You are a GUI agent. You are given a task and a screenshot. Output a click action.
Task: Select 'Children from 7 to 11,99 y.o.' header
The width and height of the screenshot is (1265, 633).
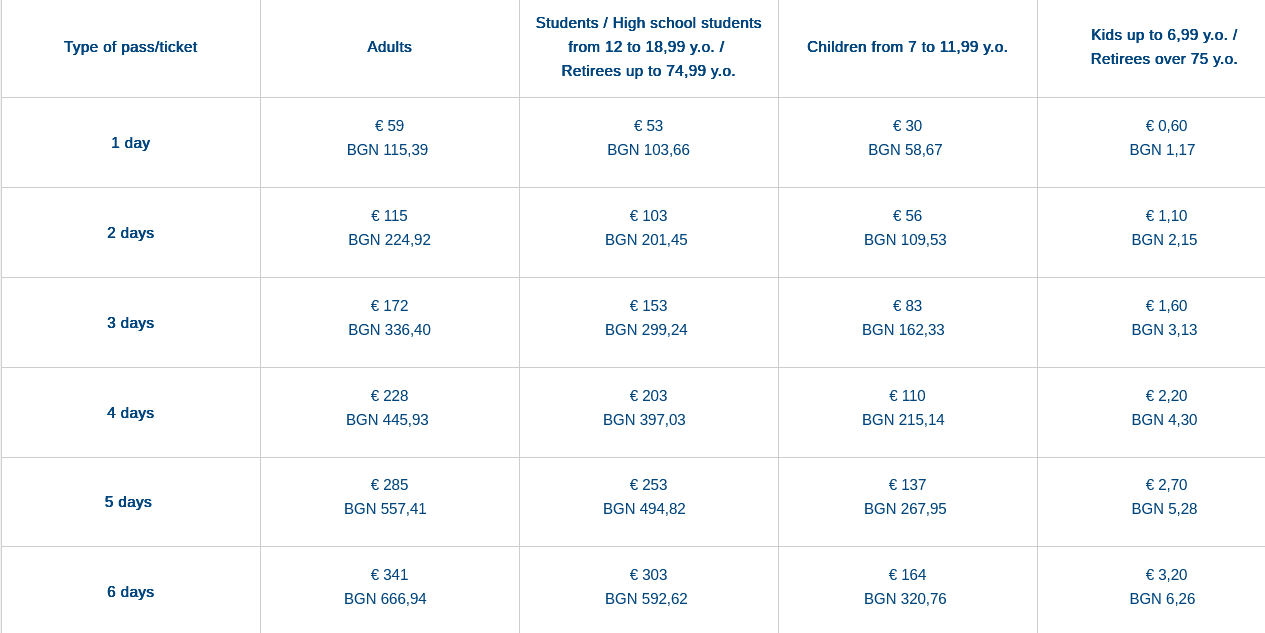coord(907,47)
